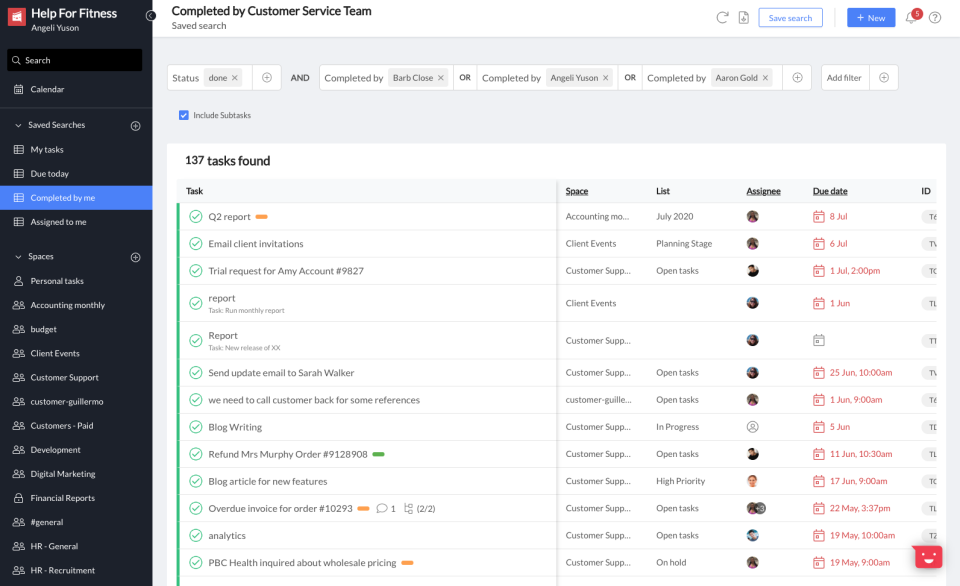960x586 pixels.
Task: Open the notifications bell icon
Action: click(x=910, y=17)
